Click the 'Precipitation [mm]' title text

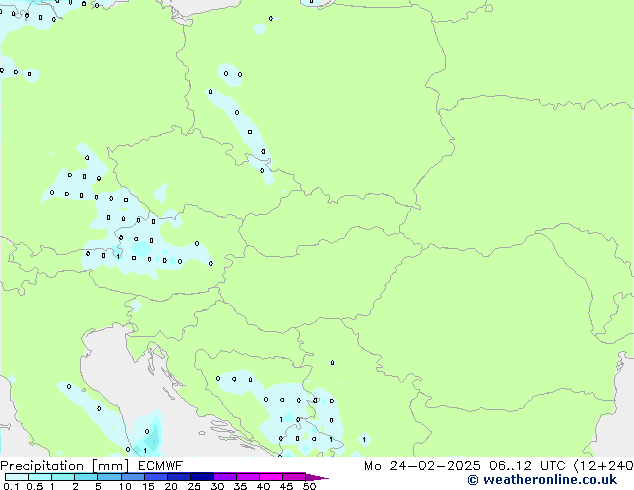pos(64,466)
